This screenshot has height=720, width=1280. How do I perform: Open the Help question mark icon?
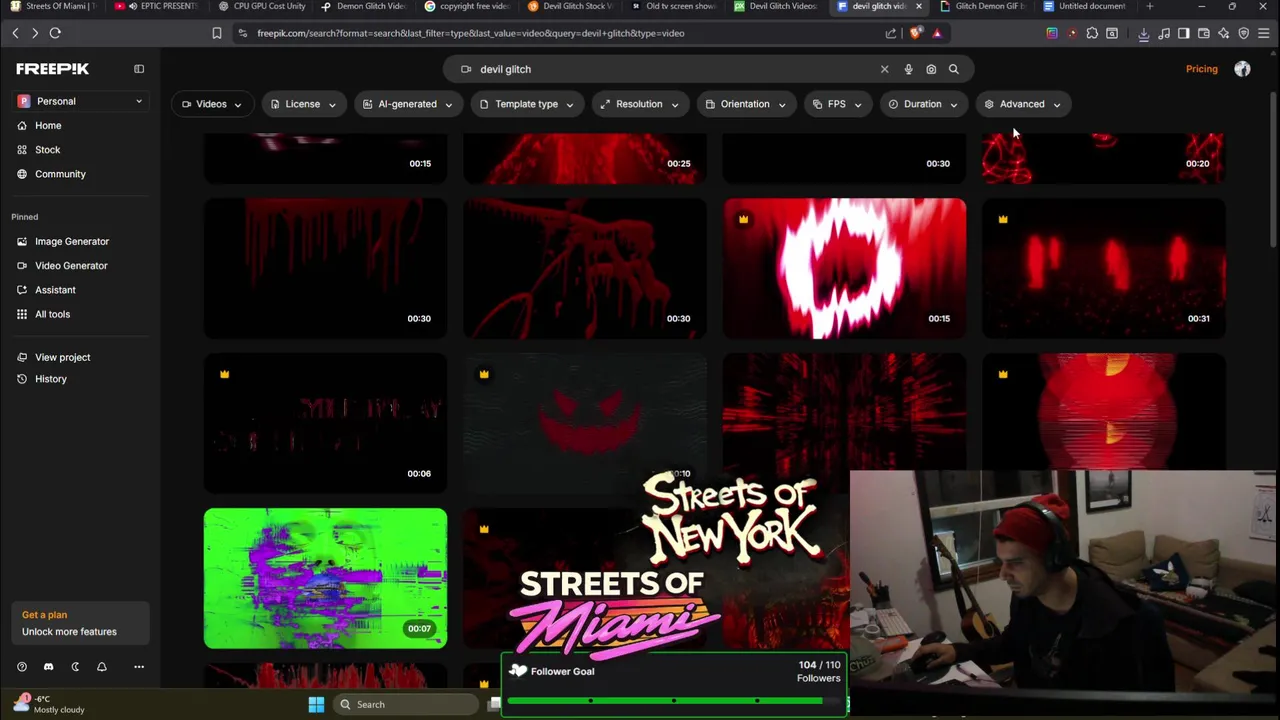(x=22, y=667)
